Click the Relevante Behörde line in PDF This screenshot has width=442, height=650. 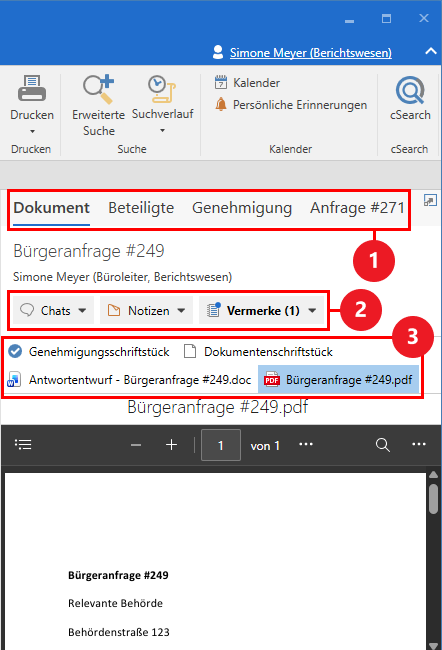115,603
